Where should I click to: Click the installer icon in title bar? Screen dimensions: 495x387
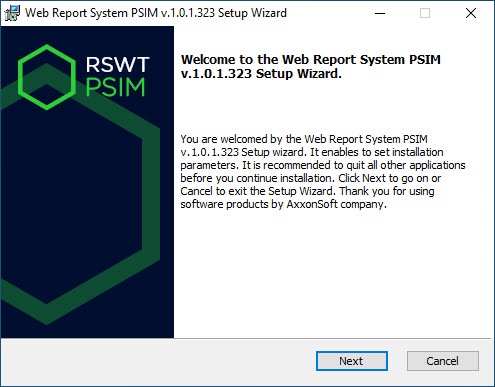click(x=12, y=13)
